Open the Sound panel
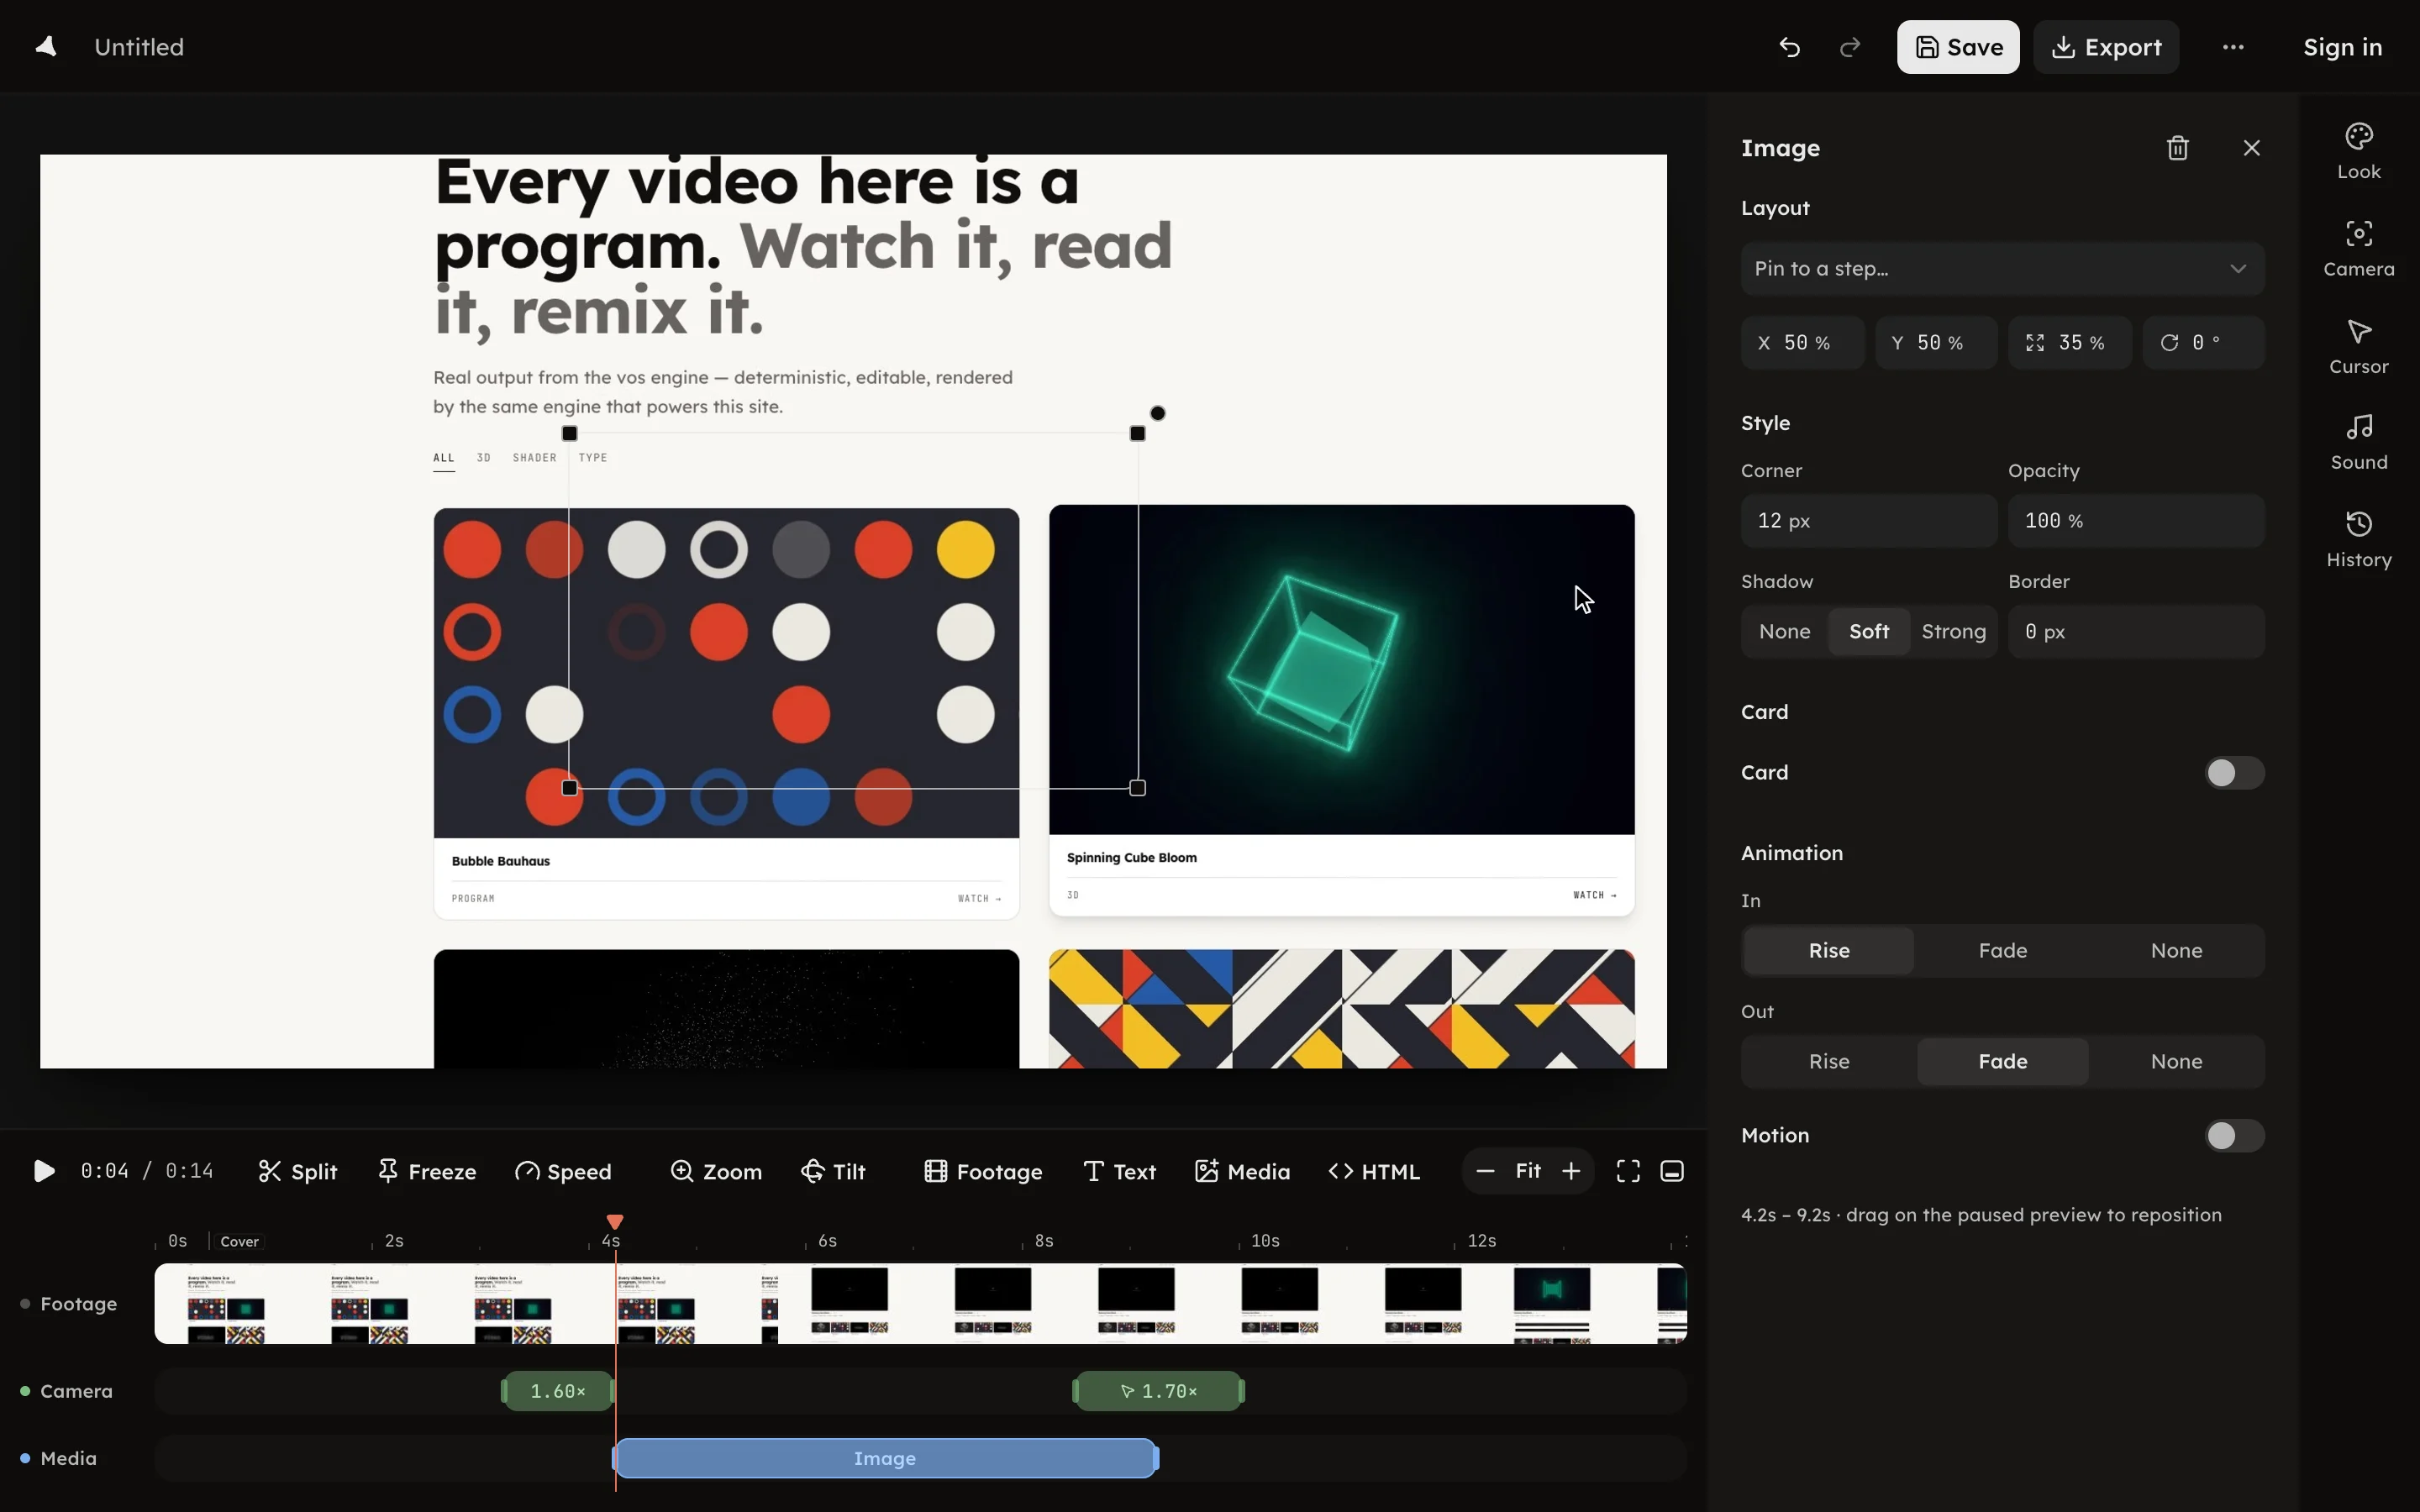 (2359, 442)
